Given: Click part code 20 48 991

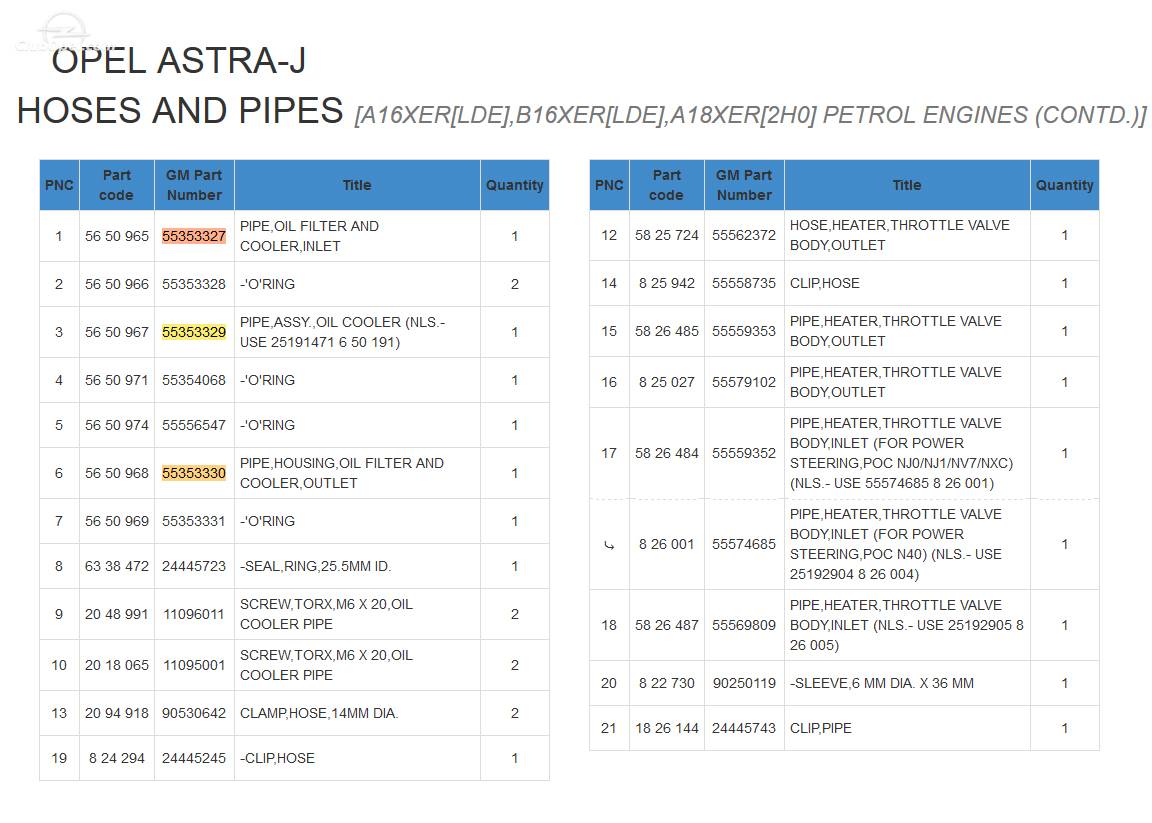Looking at the screenshot, I should [117, 614].
